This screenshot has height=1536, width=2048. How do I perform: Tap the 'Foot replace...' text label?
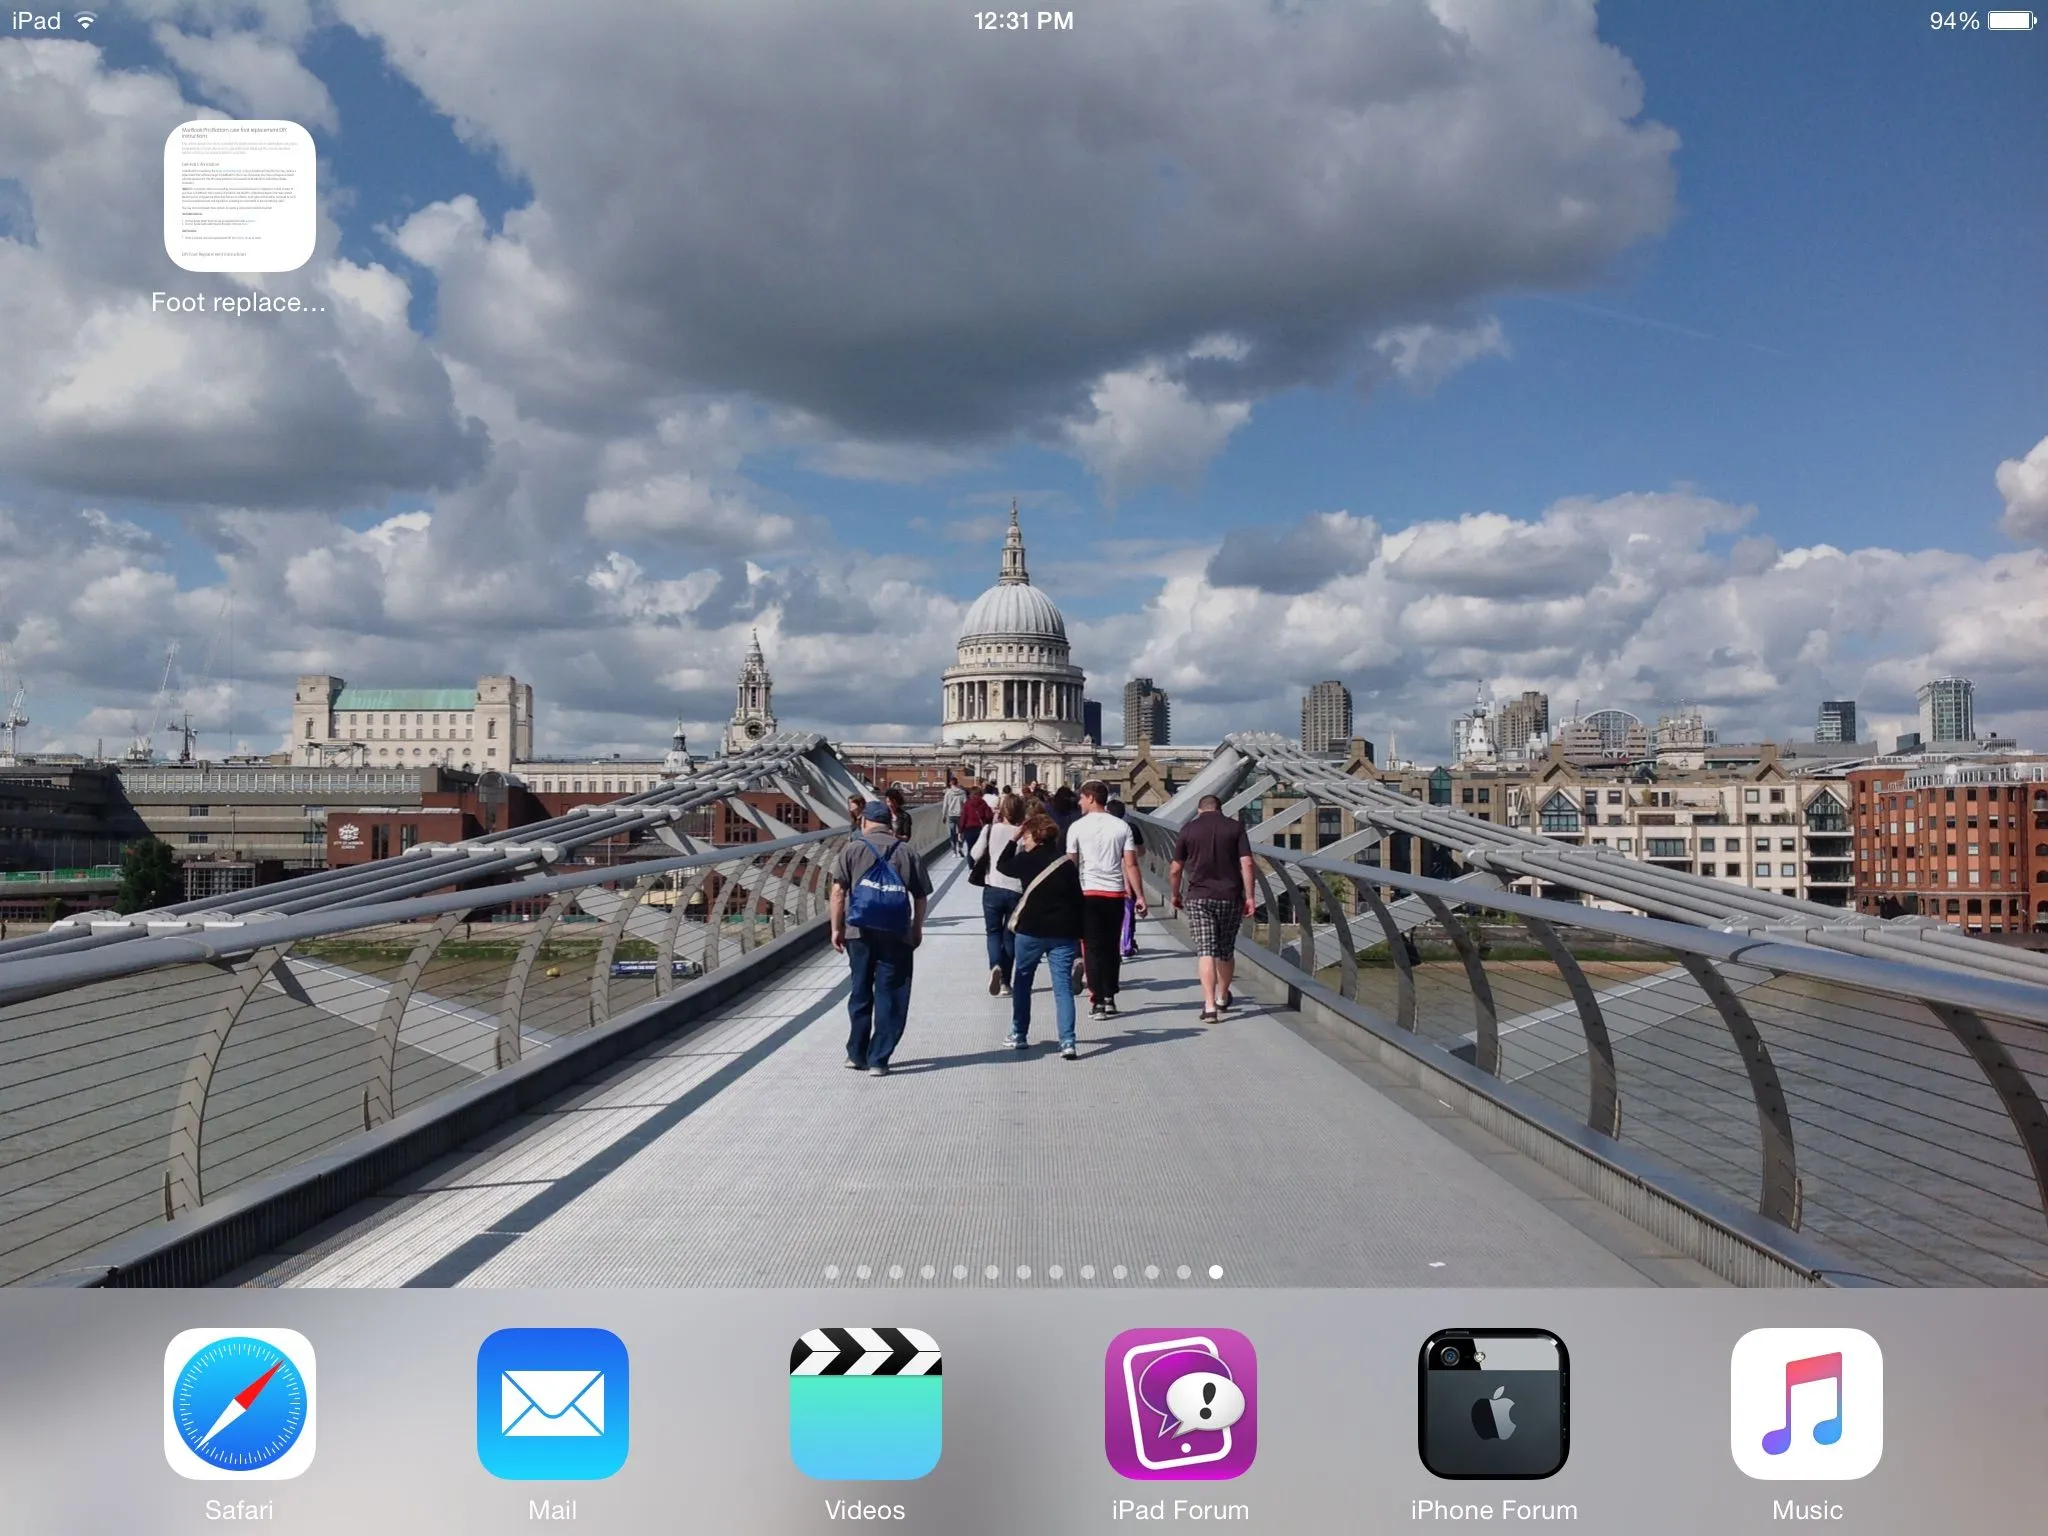pyautogui.click(x=238, y=302)
